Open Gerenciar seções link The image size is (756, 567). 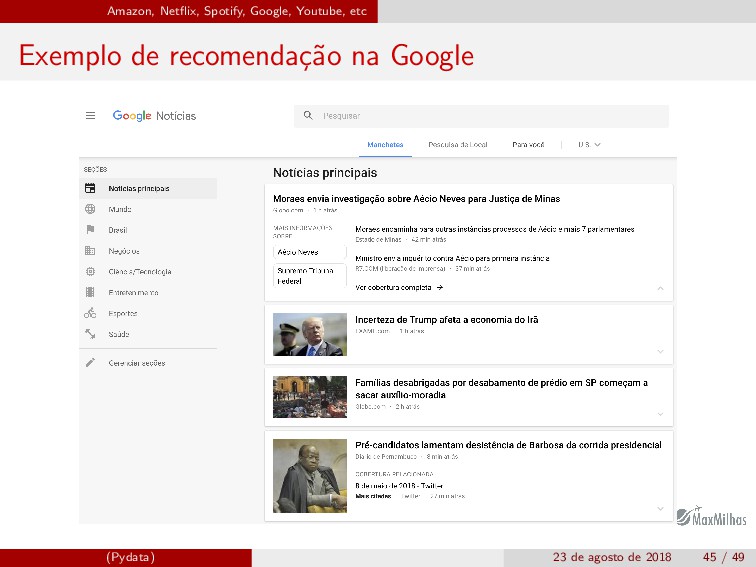coord(137,363)
